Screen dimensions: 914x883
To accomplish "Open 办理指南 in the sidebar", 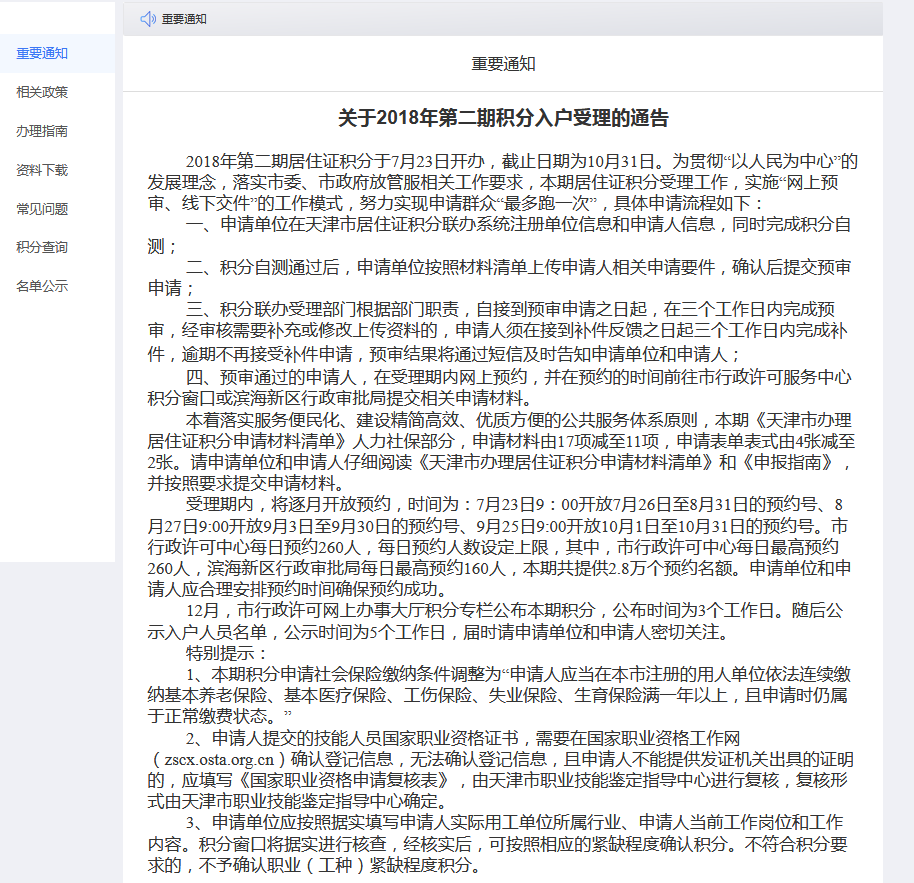I will pyautogui.click(x=42, y=131).
